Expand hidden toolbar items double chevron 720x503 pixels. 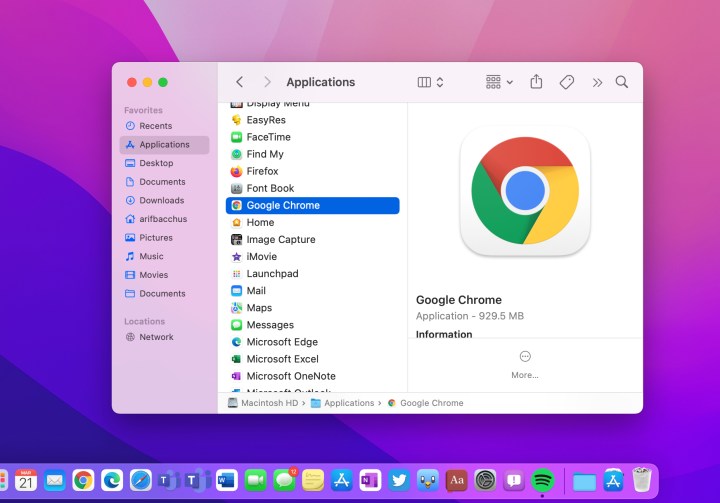tap(597, 83)
